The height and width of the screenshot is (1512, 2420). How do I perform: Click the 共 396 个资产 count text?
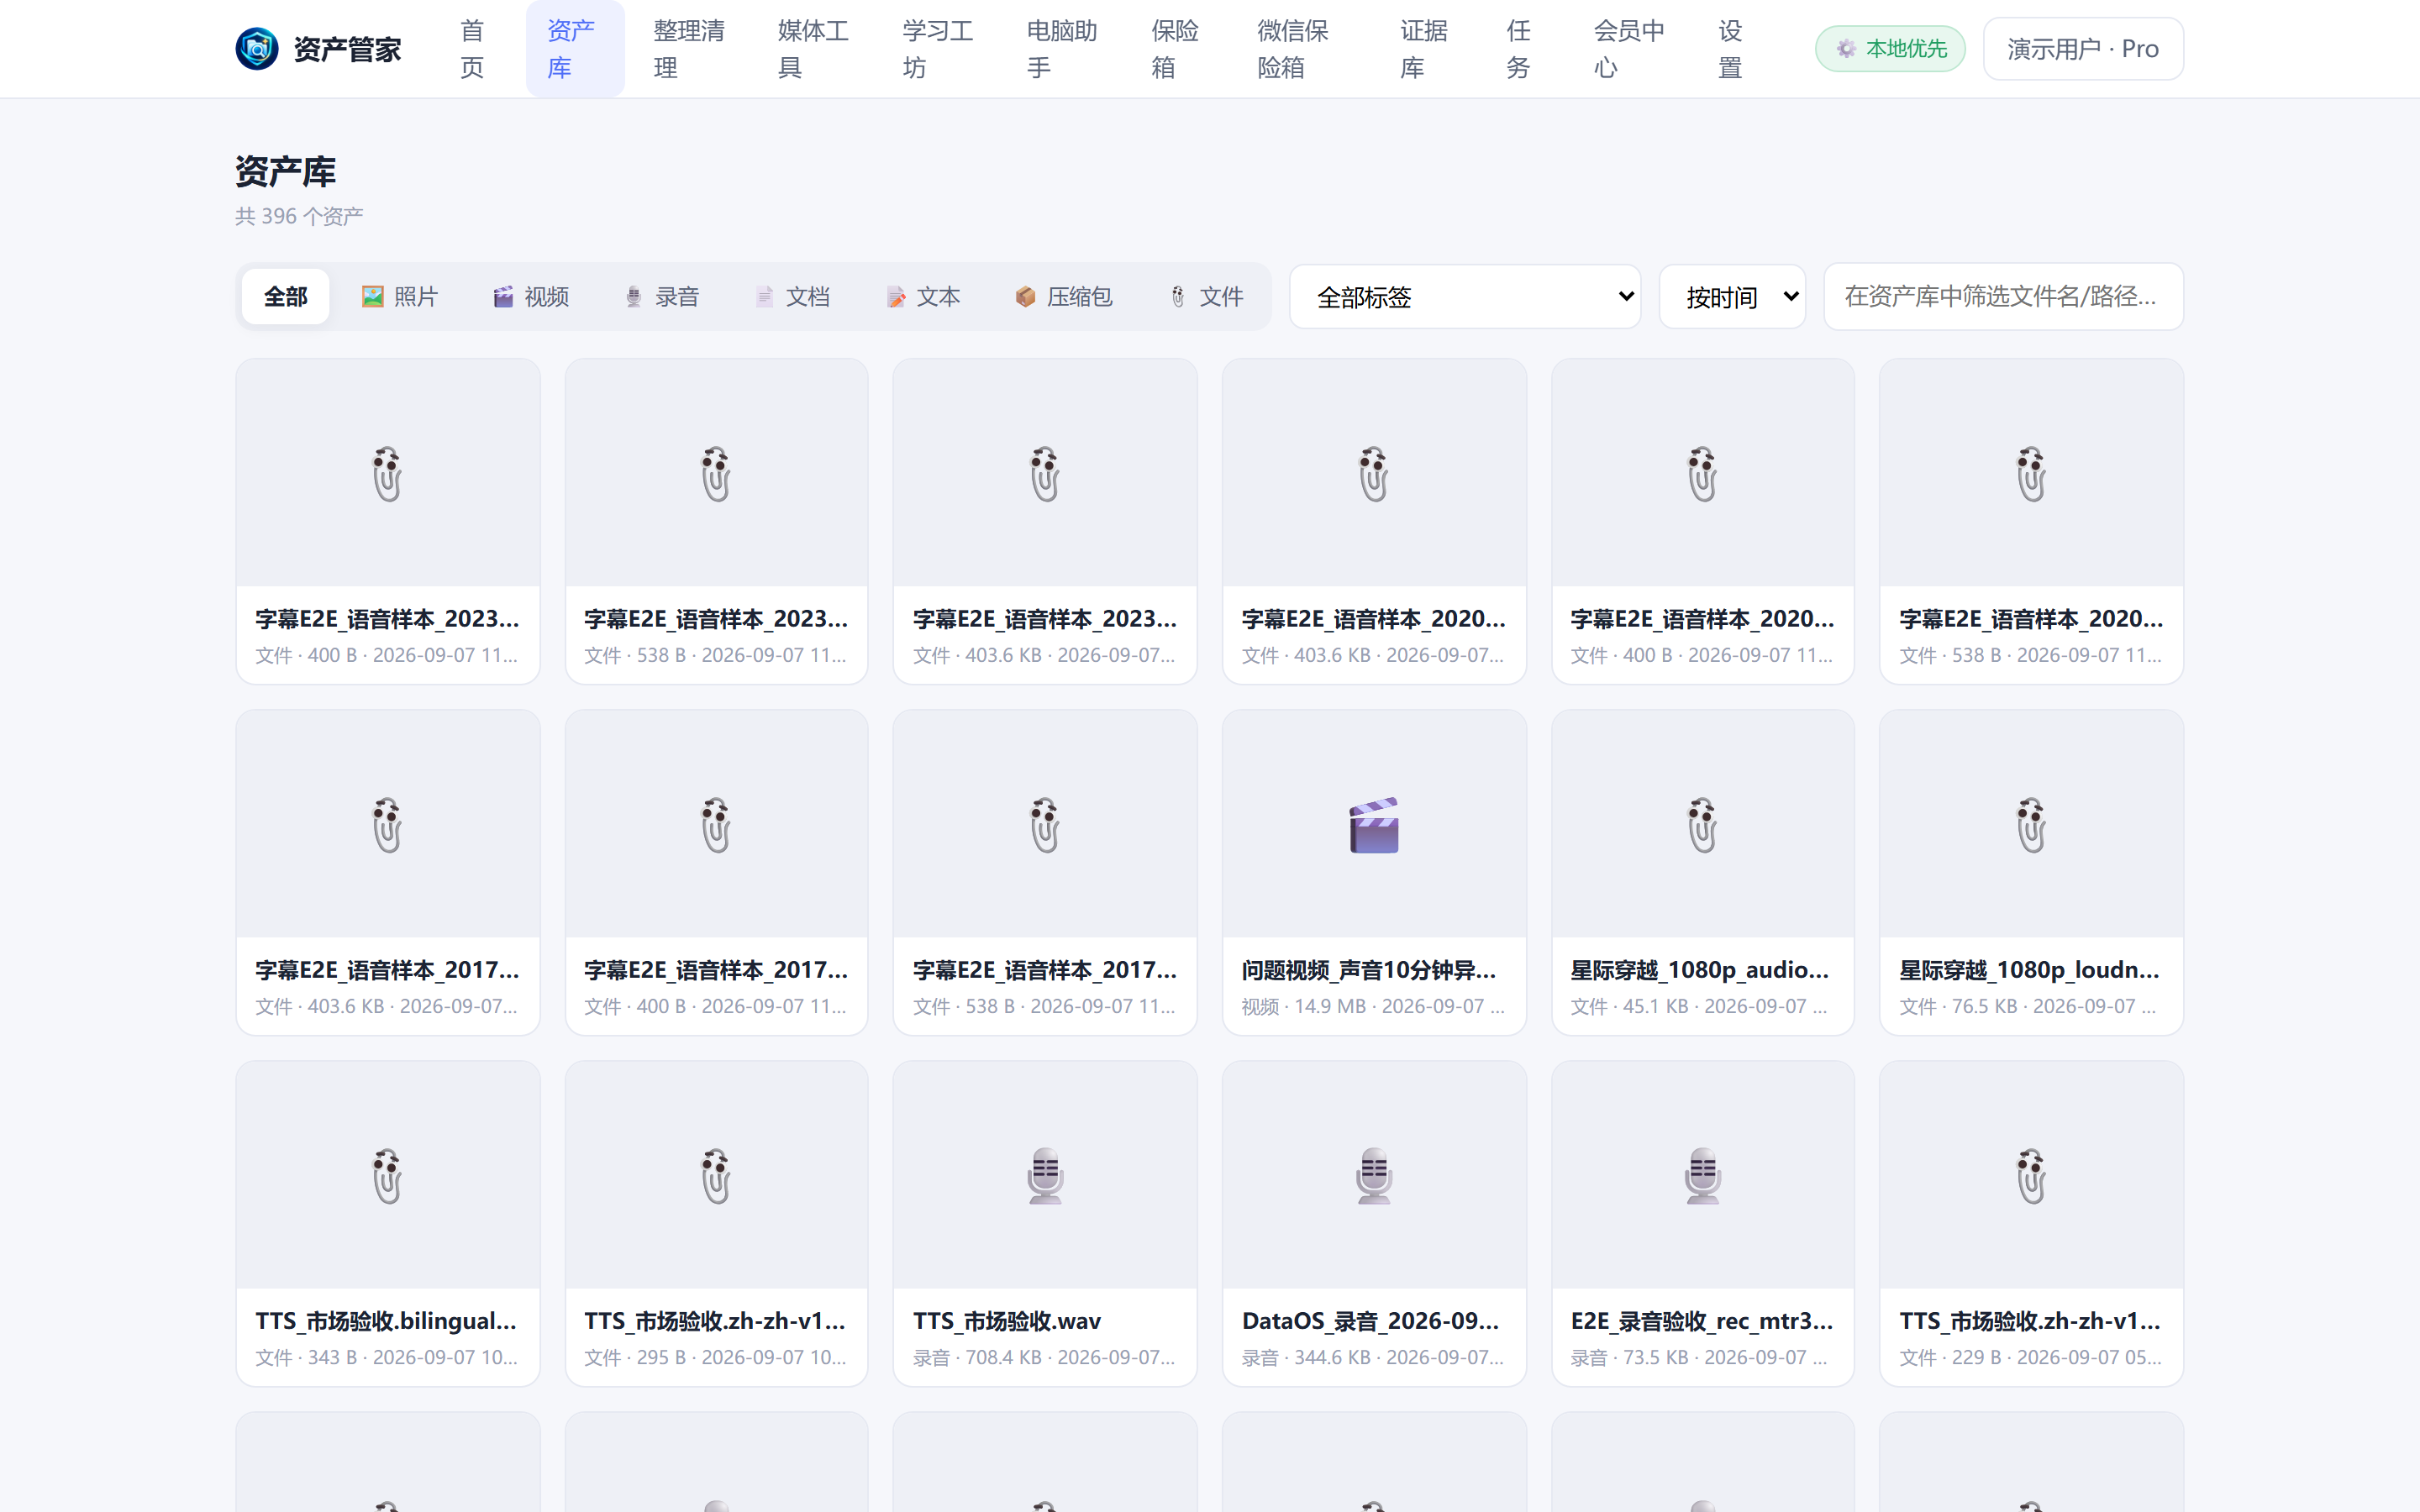pos(299,216)
